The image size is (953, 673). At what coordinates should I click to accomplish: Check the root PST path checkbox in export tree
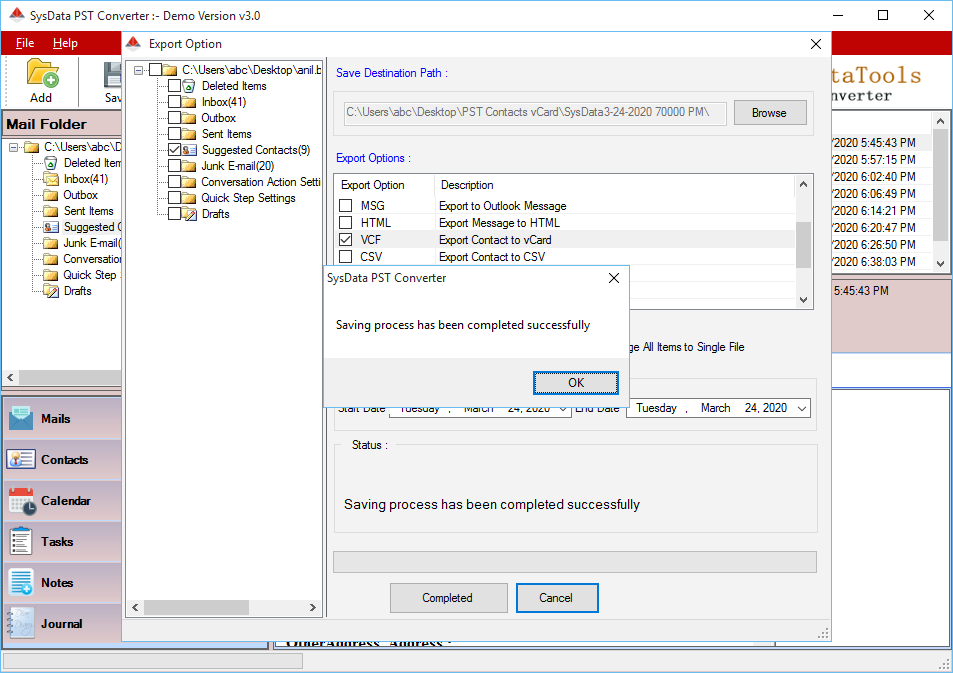pos(155,70)
